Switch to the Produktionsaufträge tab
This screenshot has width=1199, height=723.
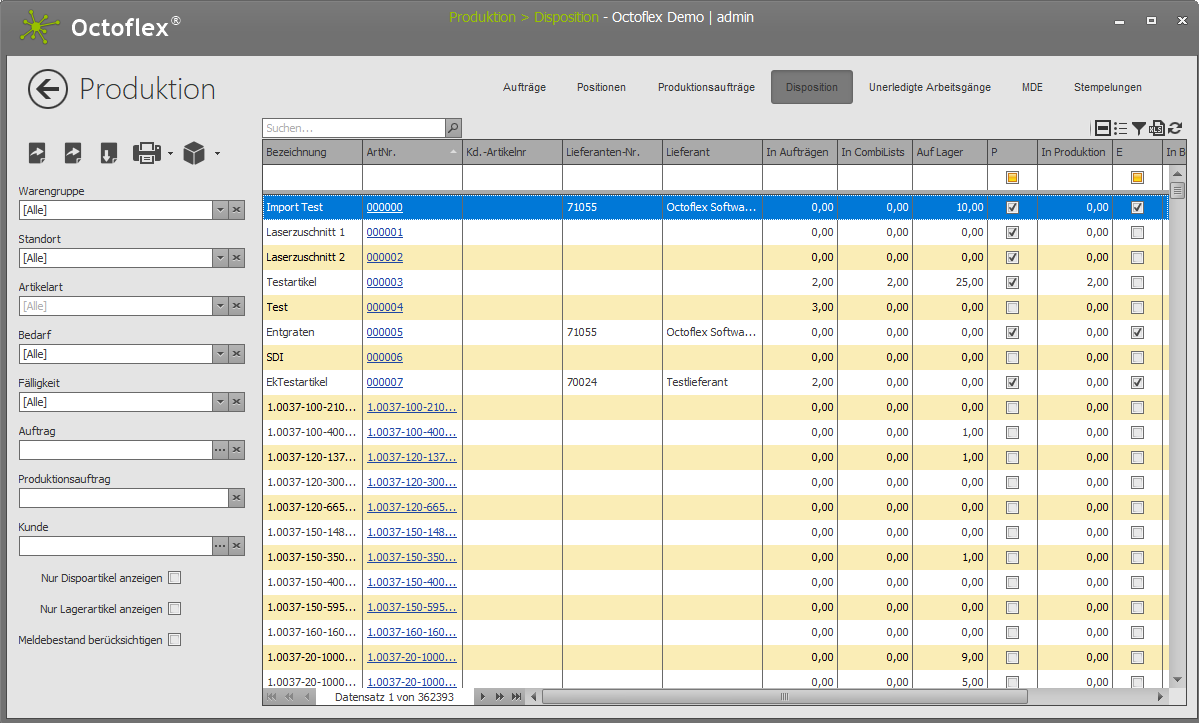(706, 88)
